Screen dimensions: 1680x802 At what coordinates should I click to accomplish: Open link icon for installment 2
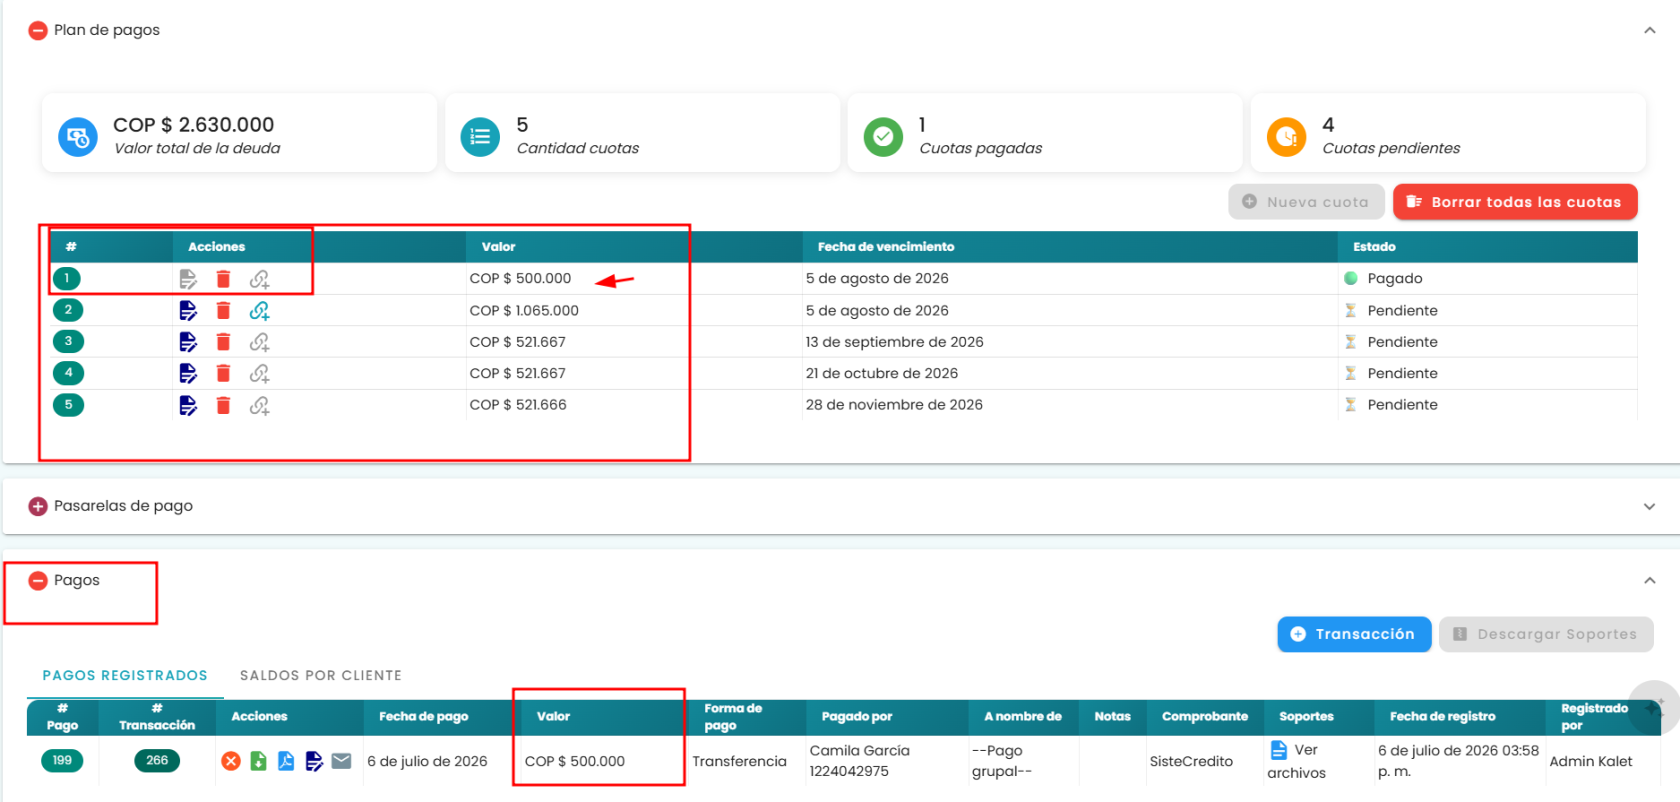tap(259, 311)
